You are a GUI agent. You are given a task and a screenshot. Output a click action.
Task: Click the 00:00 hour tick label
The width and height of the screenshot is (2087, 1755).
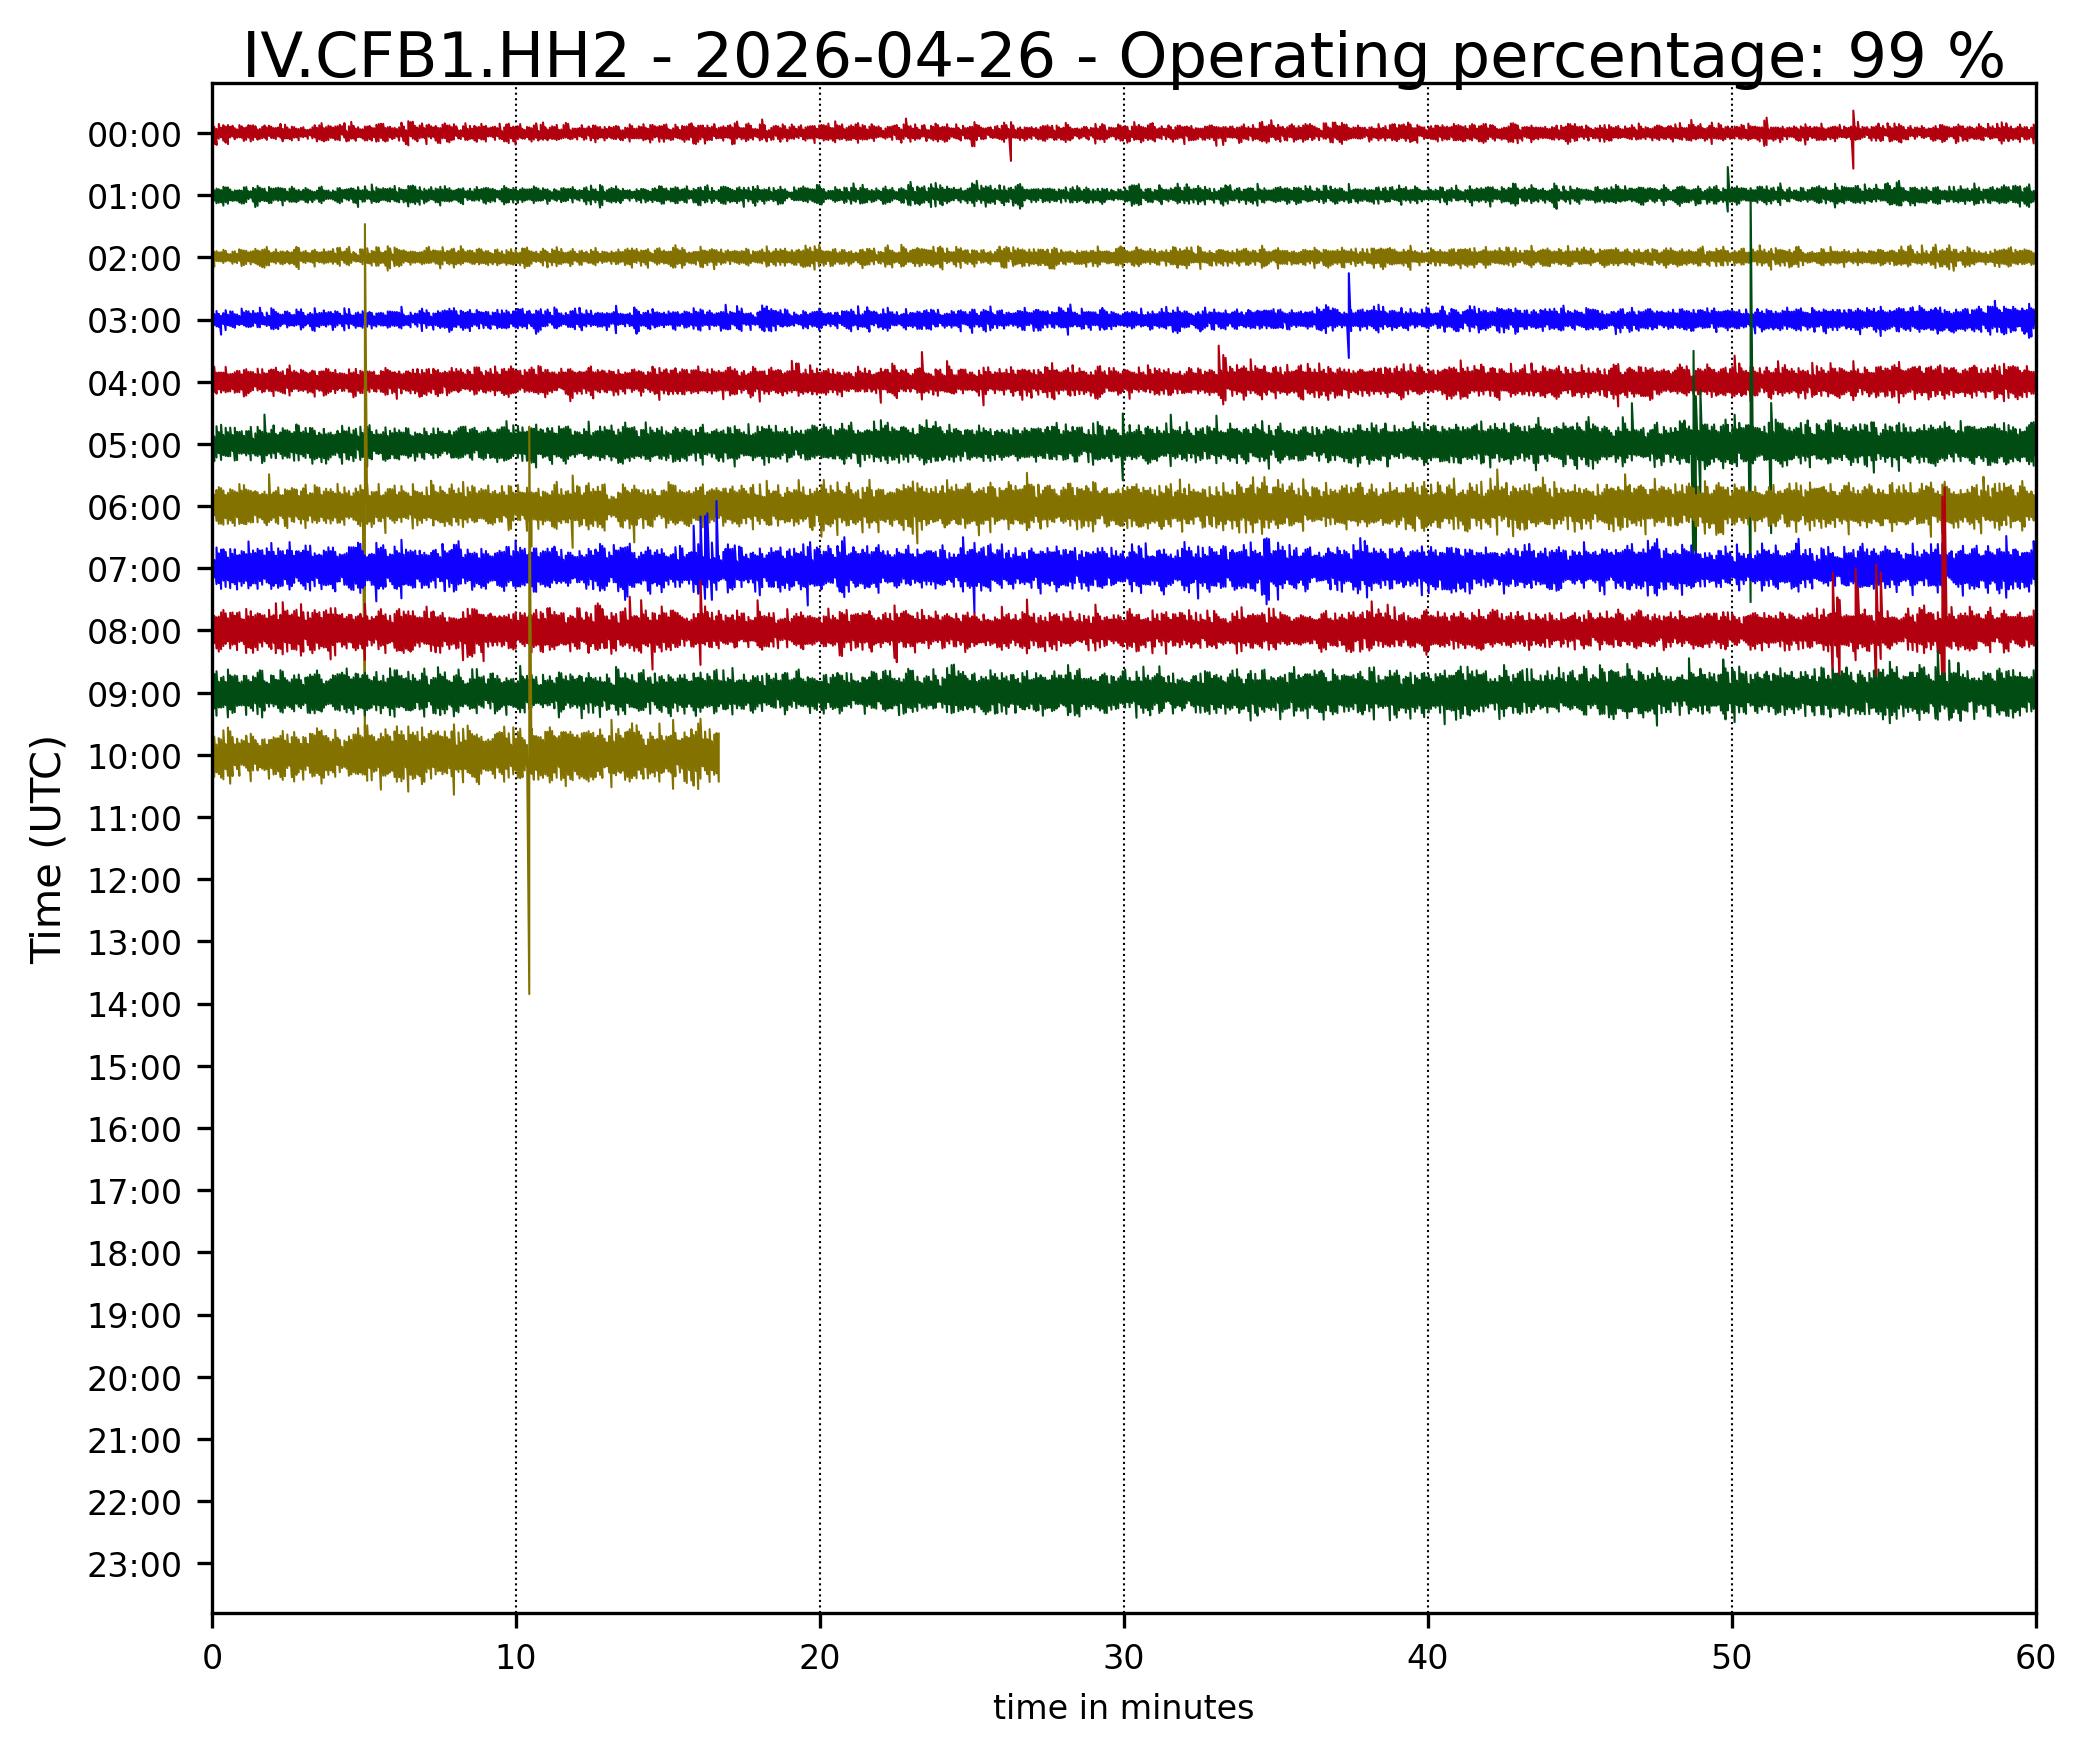[x=134, y=135]
